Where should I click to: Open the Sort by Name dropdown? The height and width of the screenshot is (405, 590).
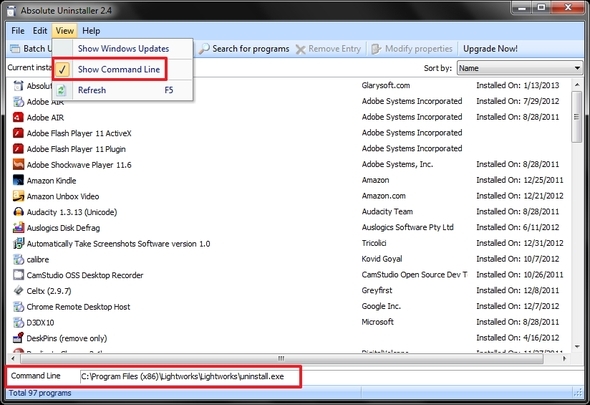[519, 68]
